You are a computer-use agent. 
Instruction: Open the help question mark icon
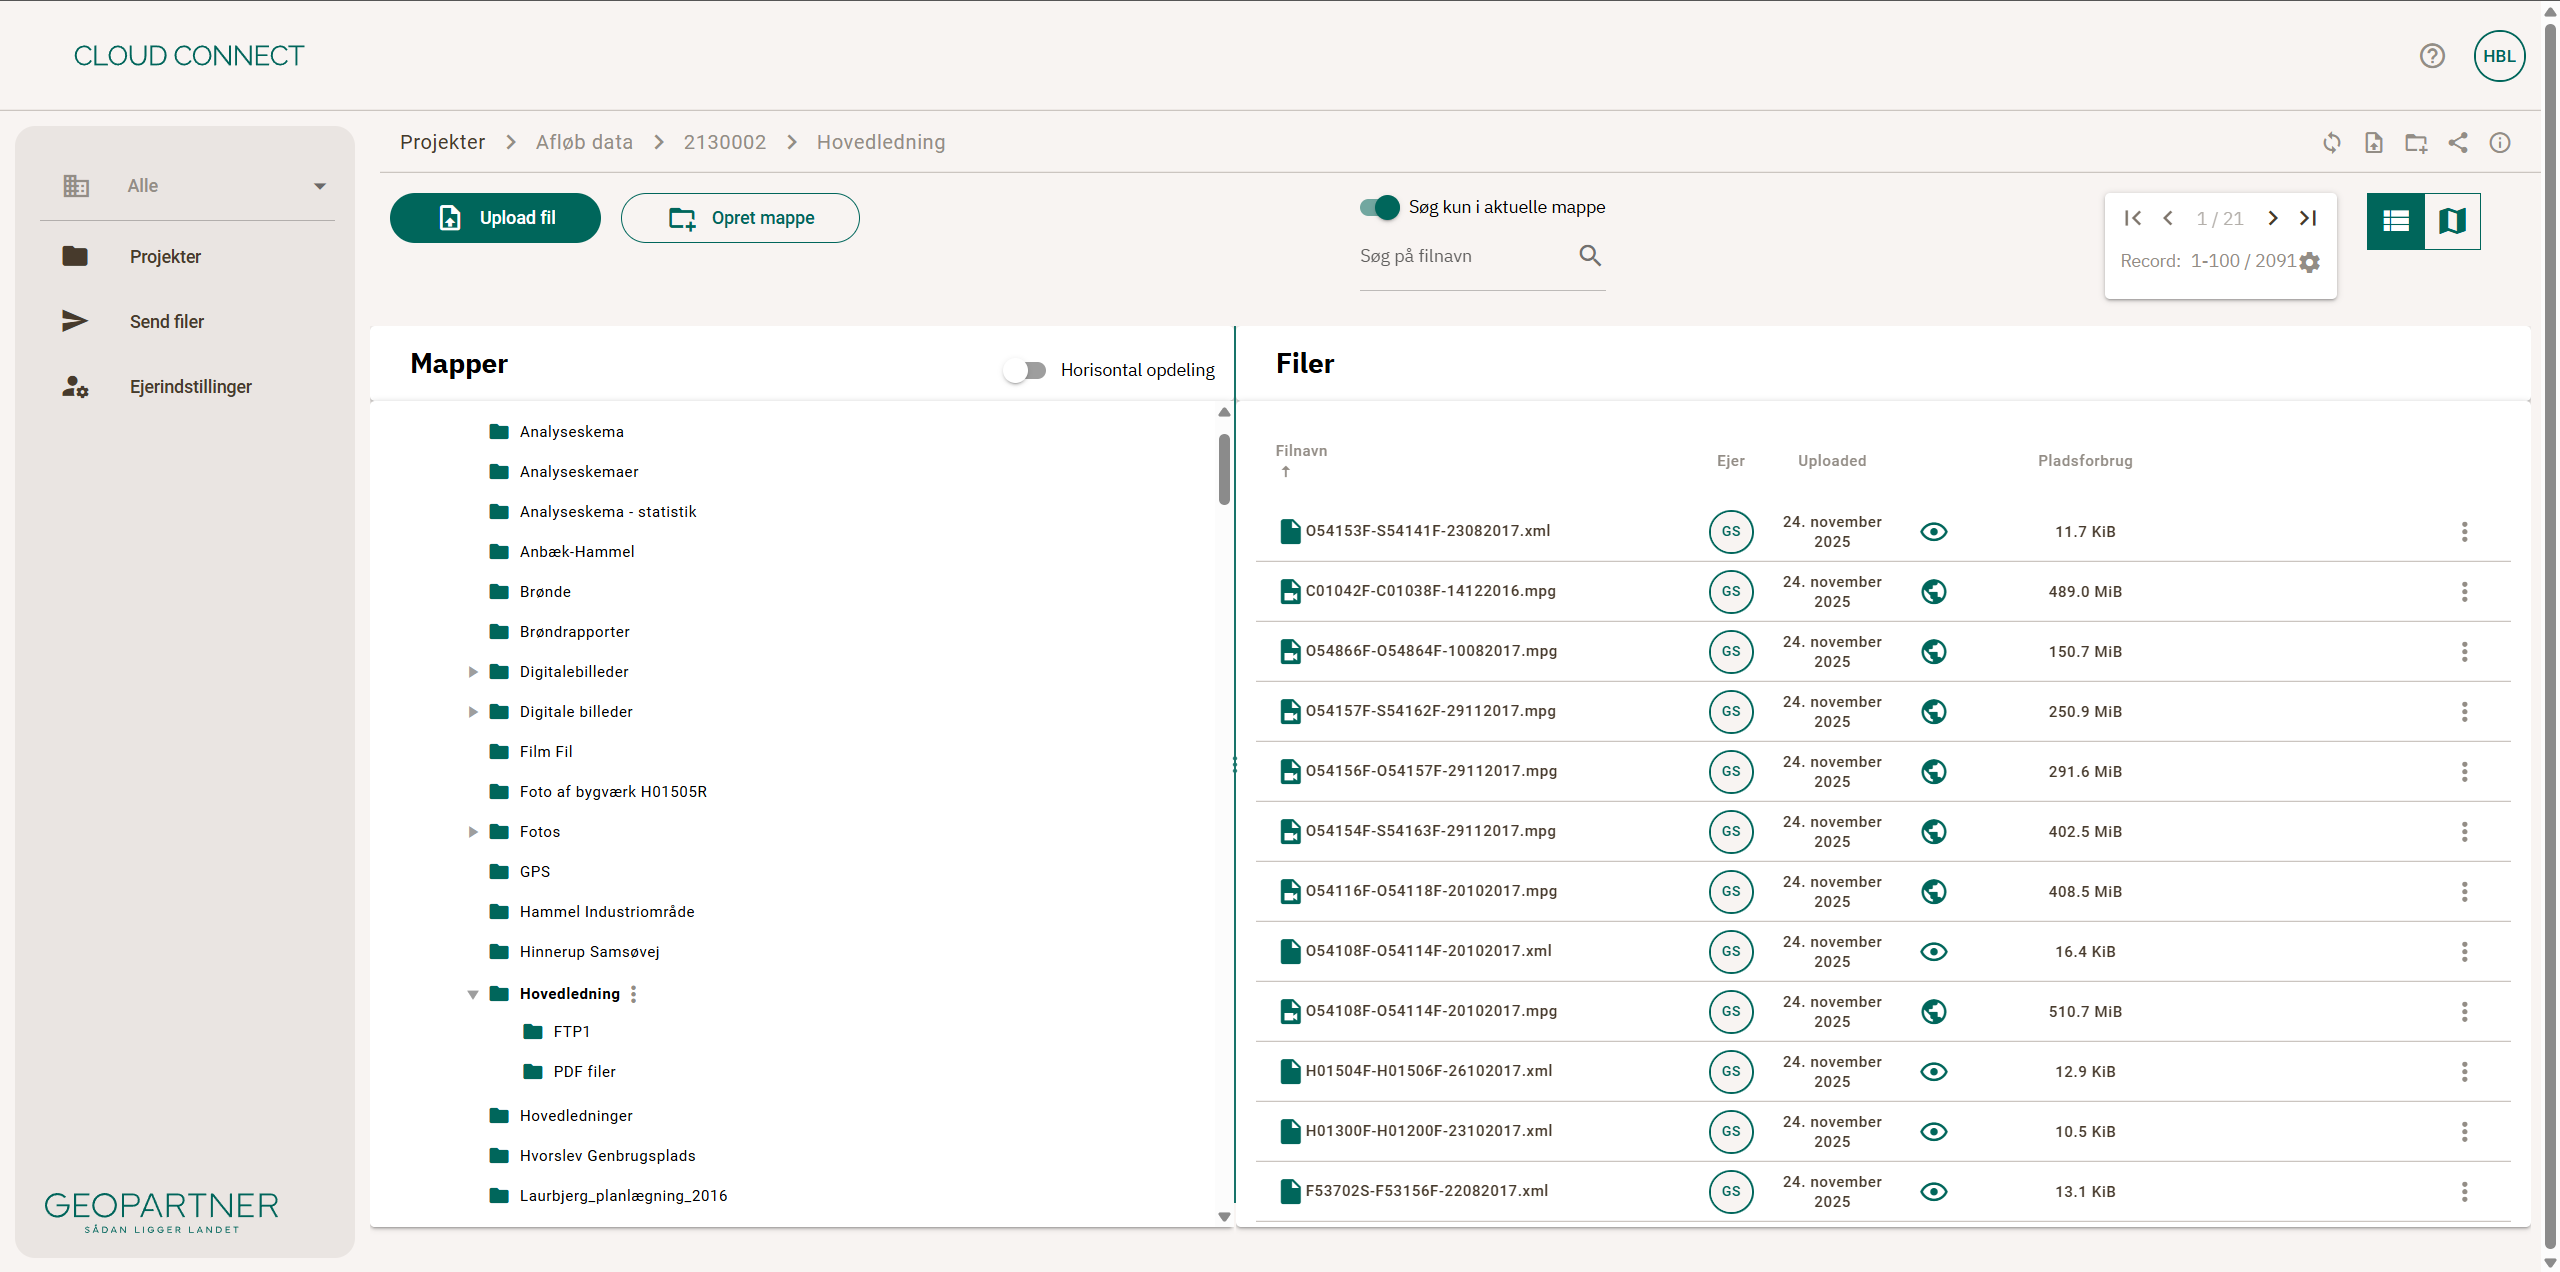point(2432,56)
